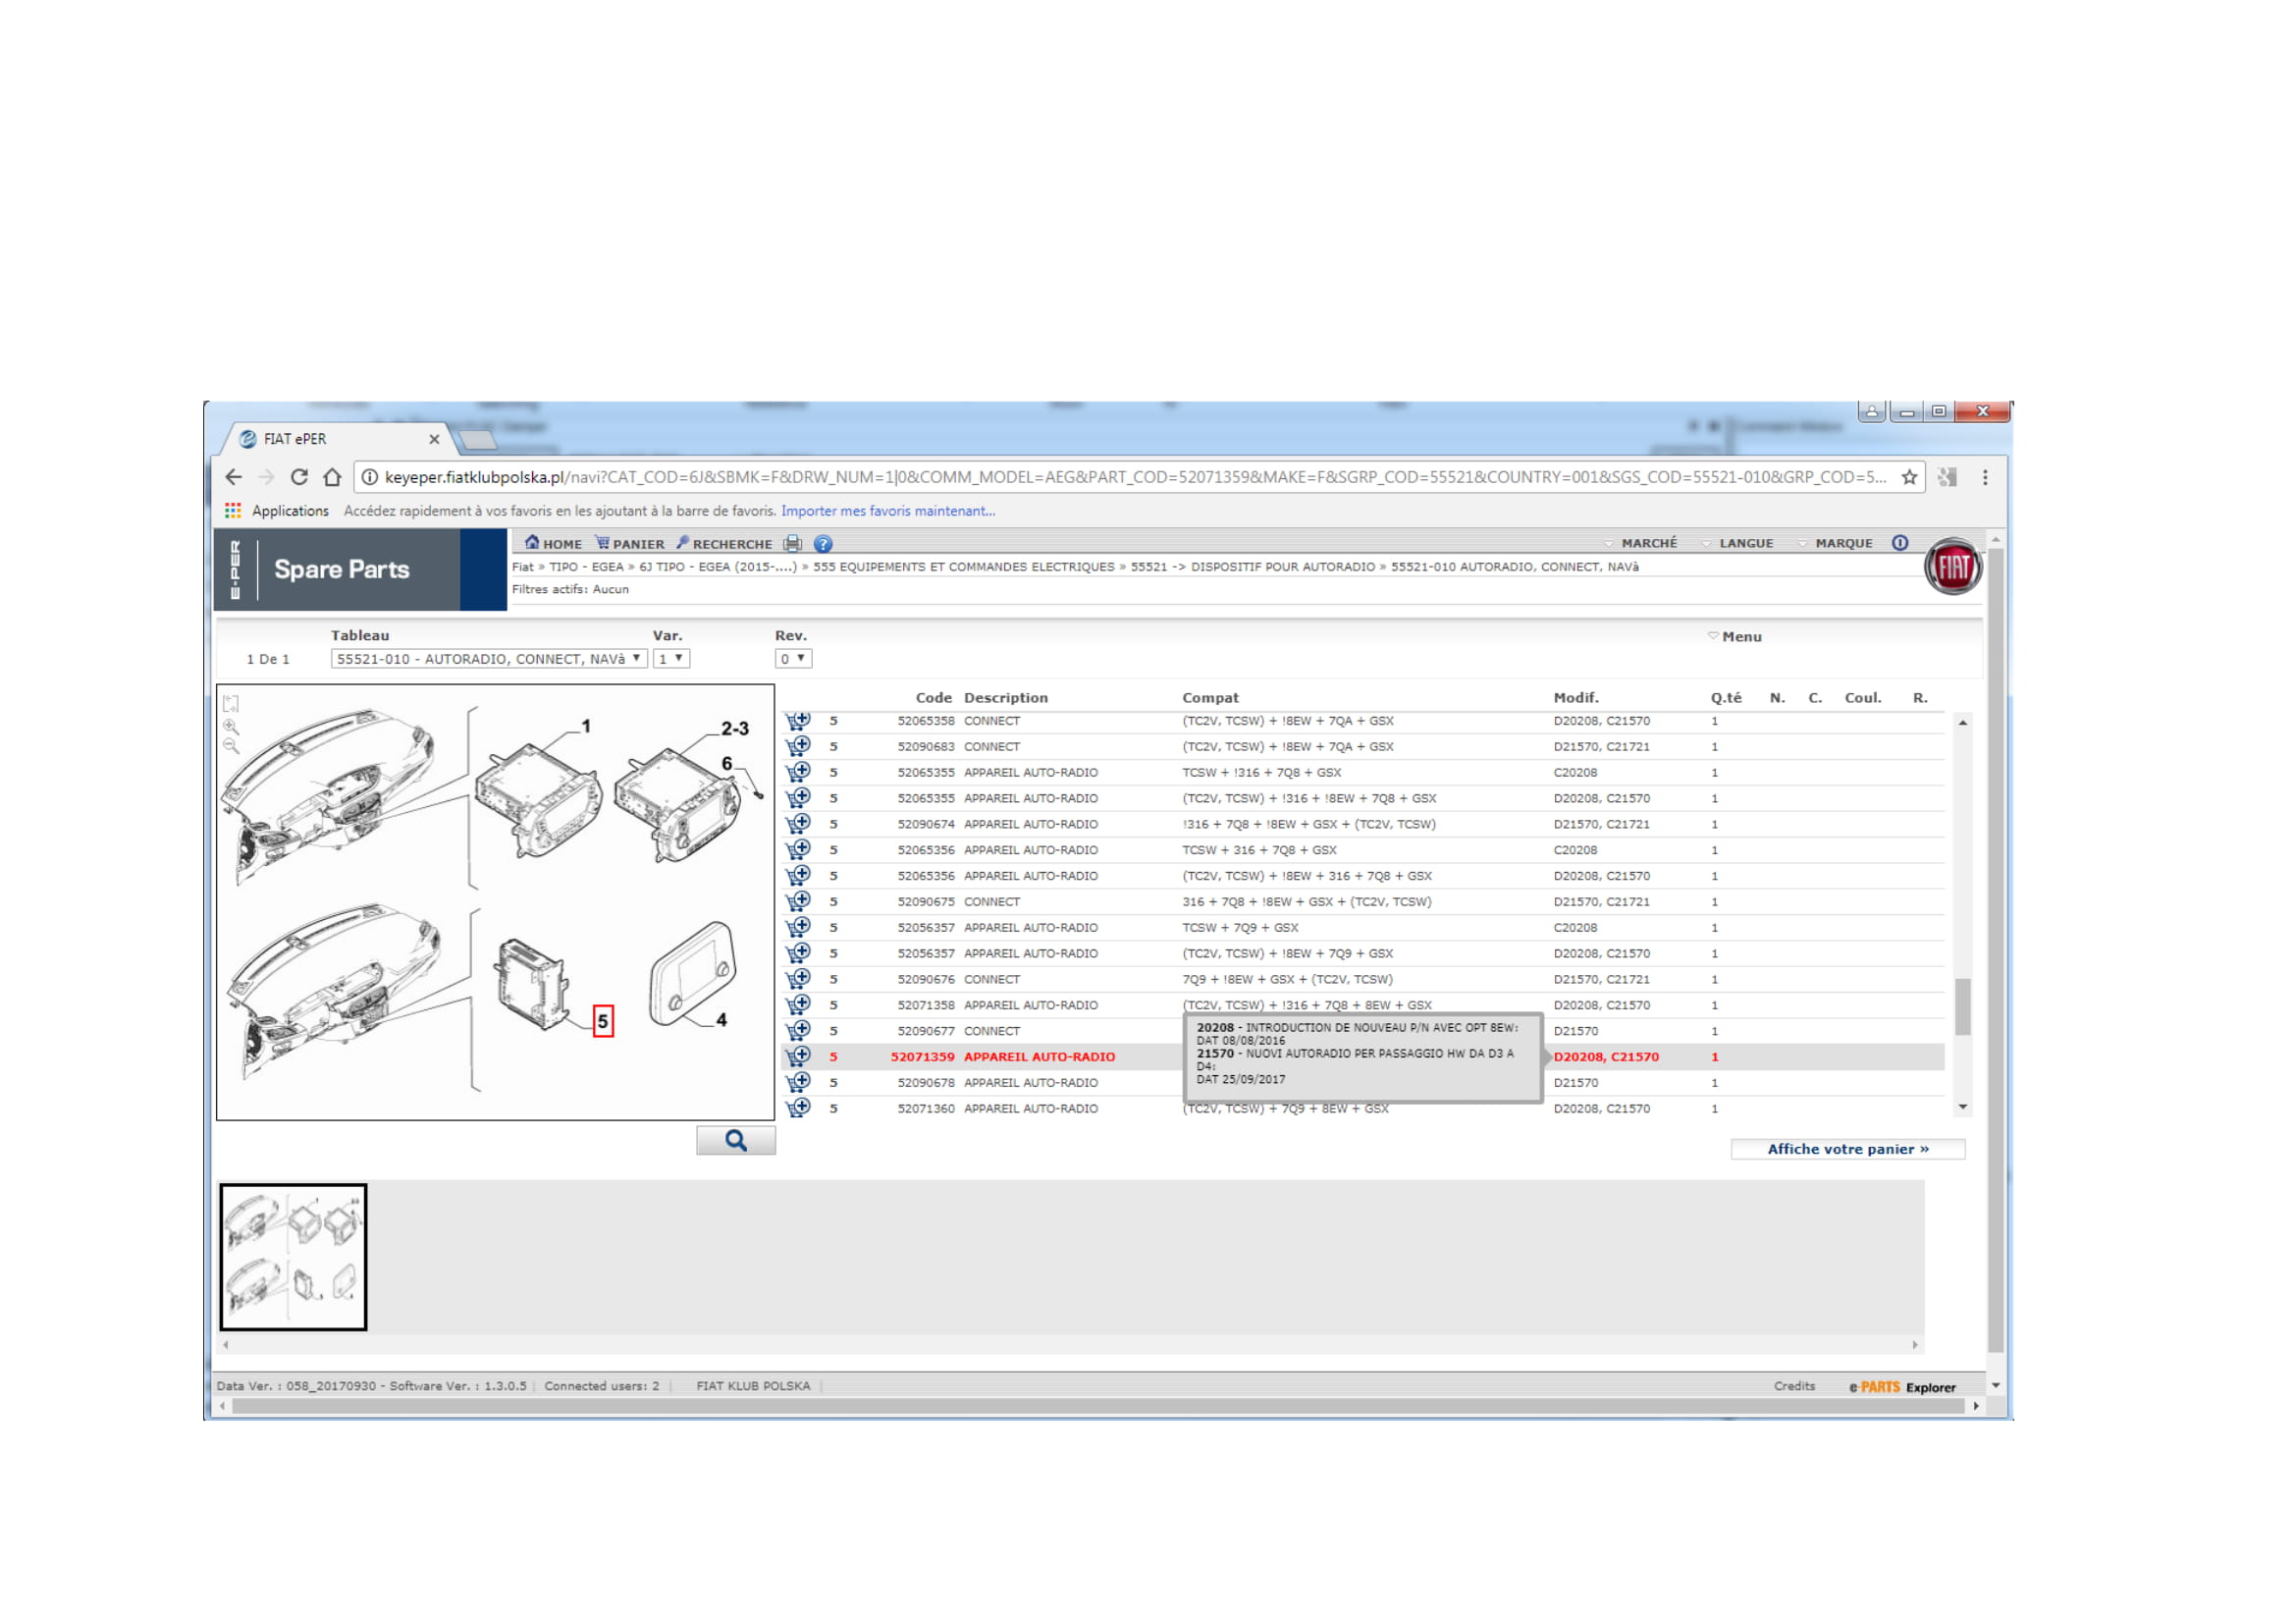2296x1624 pixels.
Task: Zoom out on the parts diagram
Action: point(231,747)
